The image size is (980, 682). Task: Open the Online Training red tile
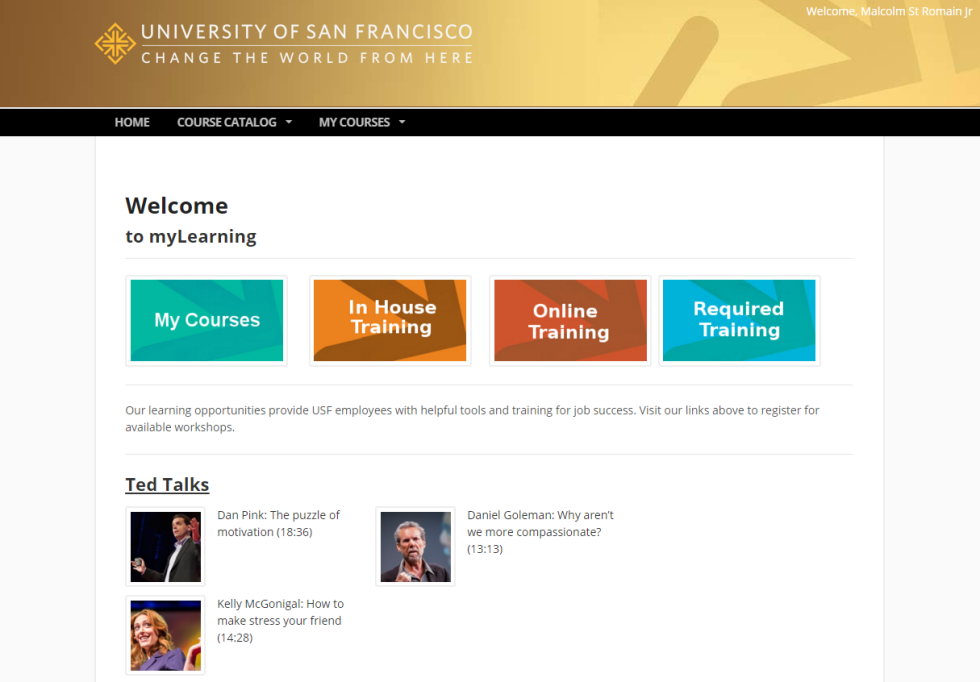tap(570, 320)
